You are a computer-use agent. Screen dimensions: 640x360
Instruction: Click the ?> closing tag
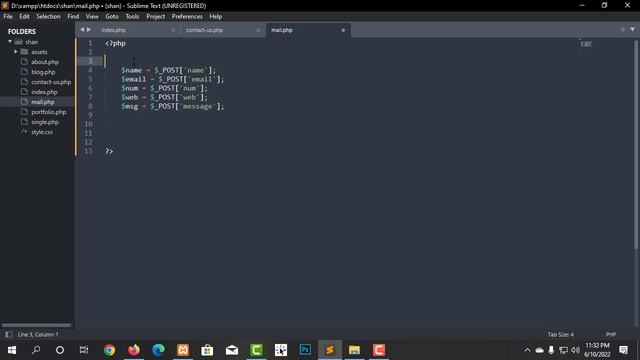pyautogui.click(x=109, y=151)
